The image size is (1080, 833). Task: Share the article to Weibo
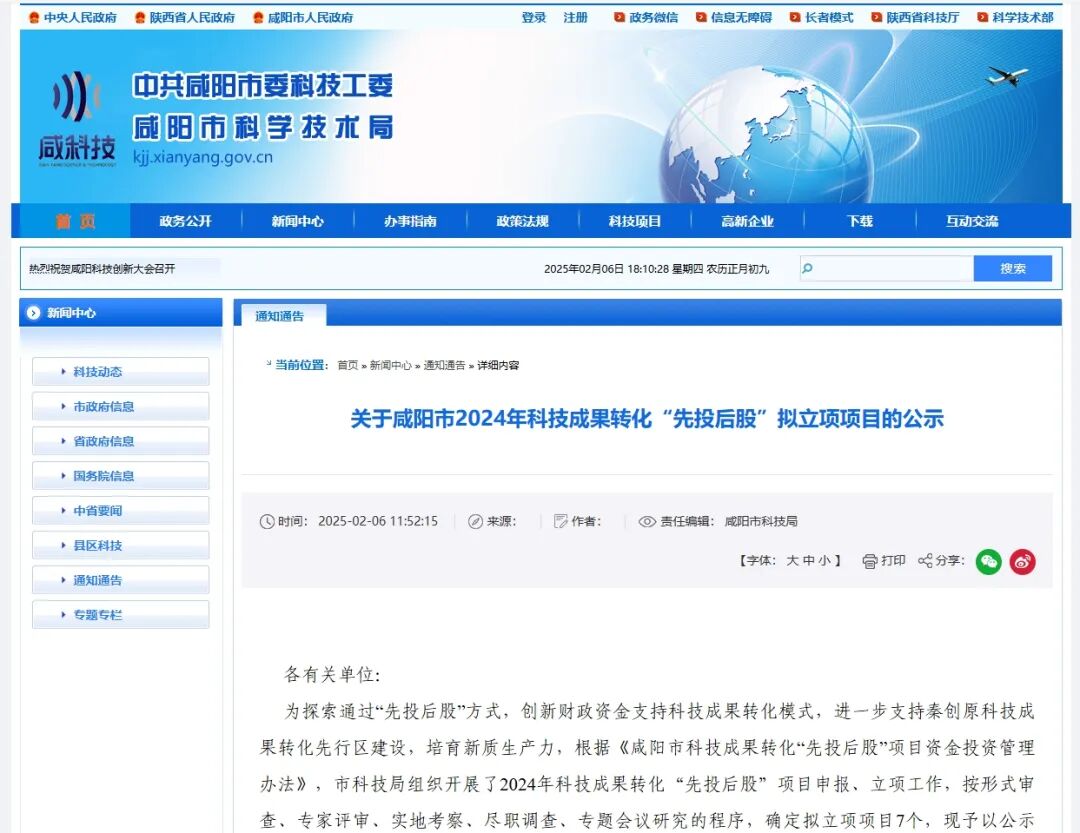pyautogui.click(x=1023, y=562)
